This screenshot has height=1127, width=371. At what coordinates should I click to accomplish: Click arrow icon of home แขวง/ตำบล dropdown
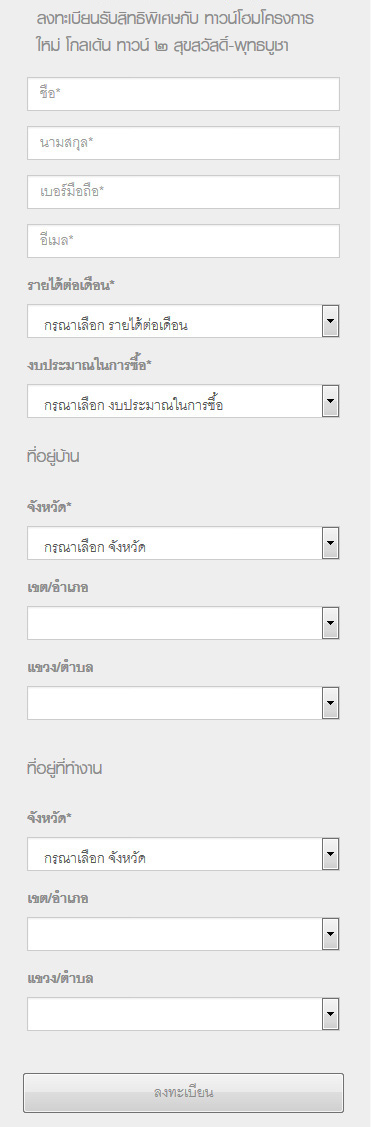coord(330,703)
